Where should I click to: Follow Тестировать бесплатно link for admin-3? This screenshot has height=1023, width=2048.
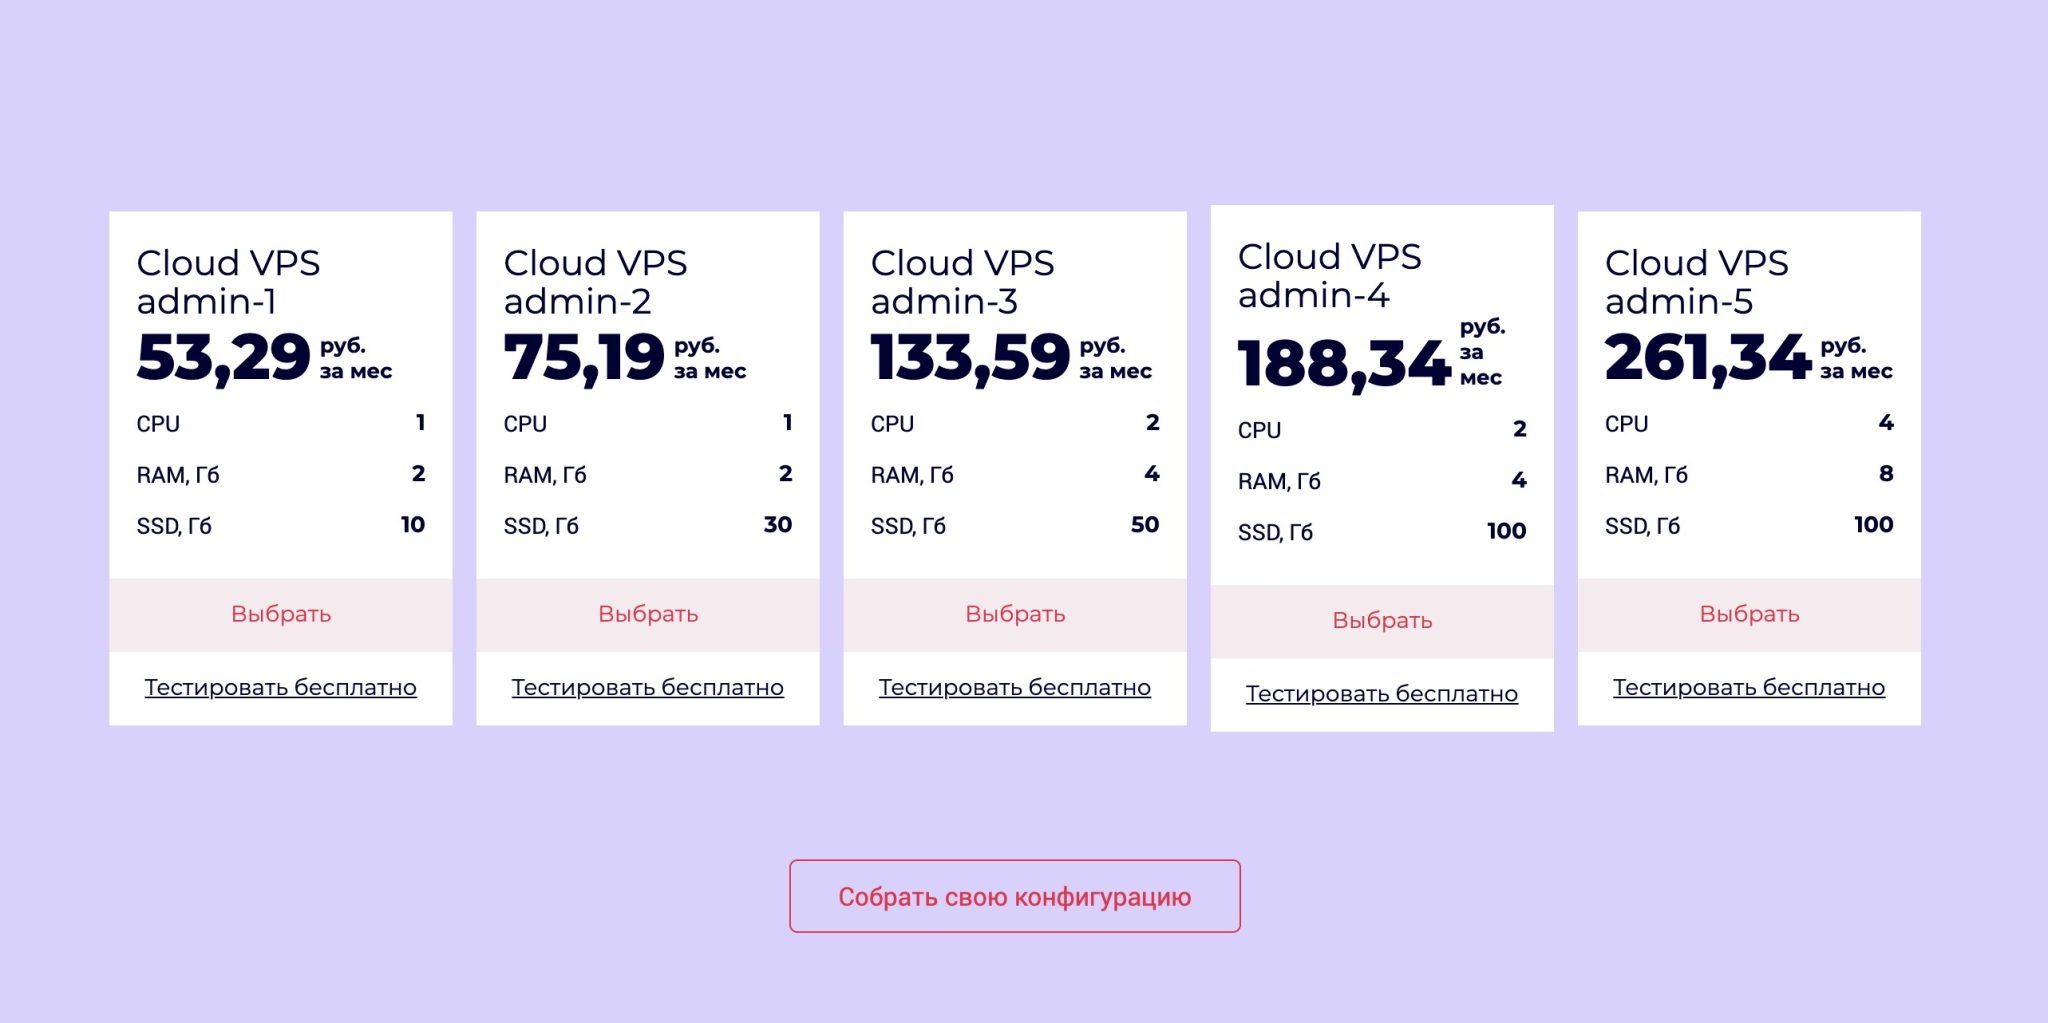pos(1015,687)
